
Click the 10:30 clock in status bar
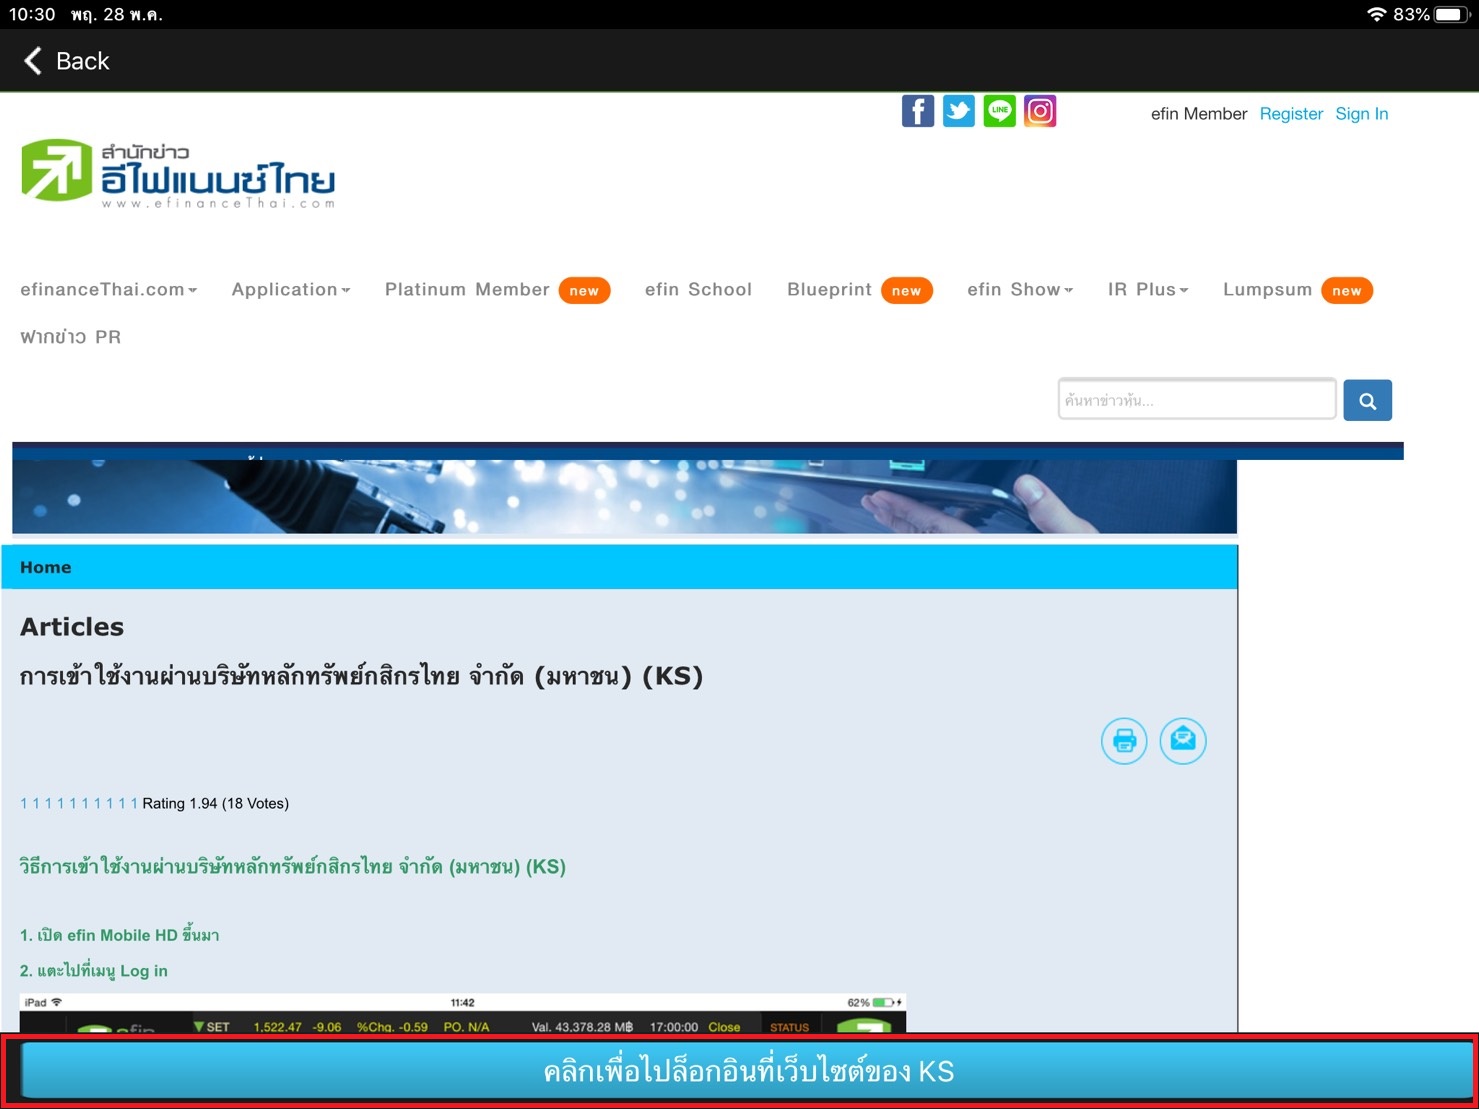[x=32, y=14]
